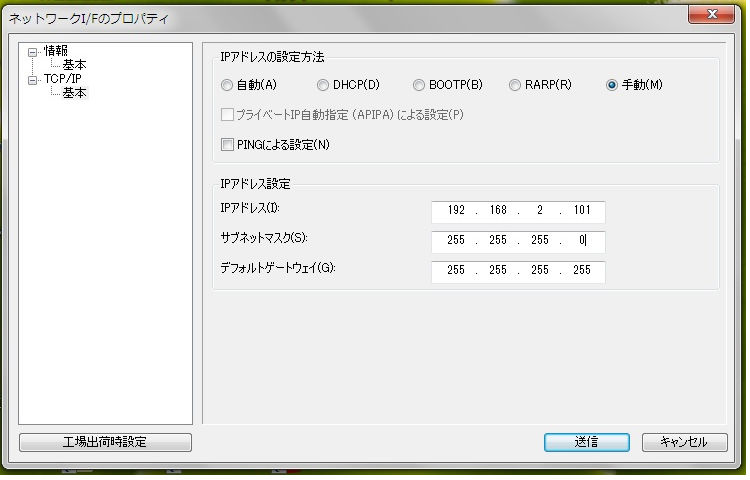Click IP address last octet 101
Screen dimensions: 750x480
(x=582, y=210)
